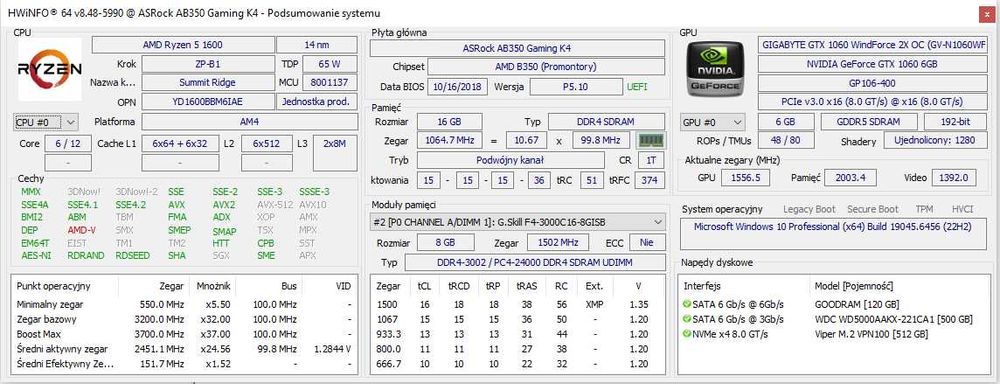1000x384 pixels.
Task: Click the YD1600BBM6IAE OPN value
Action: [x=207, y=101]
